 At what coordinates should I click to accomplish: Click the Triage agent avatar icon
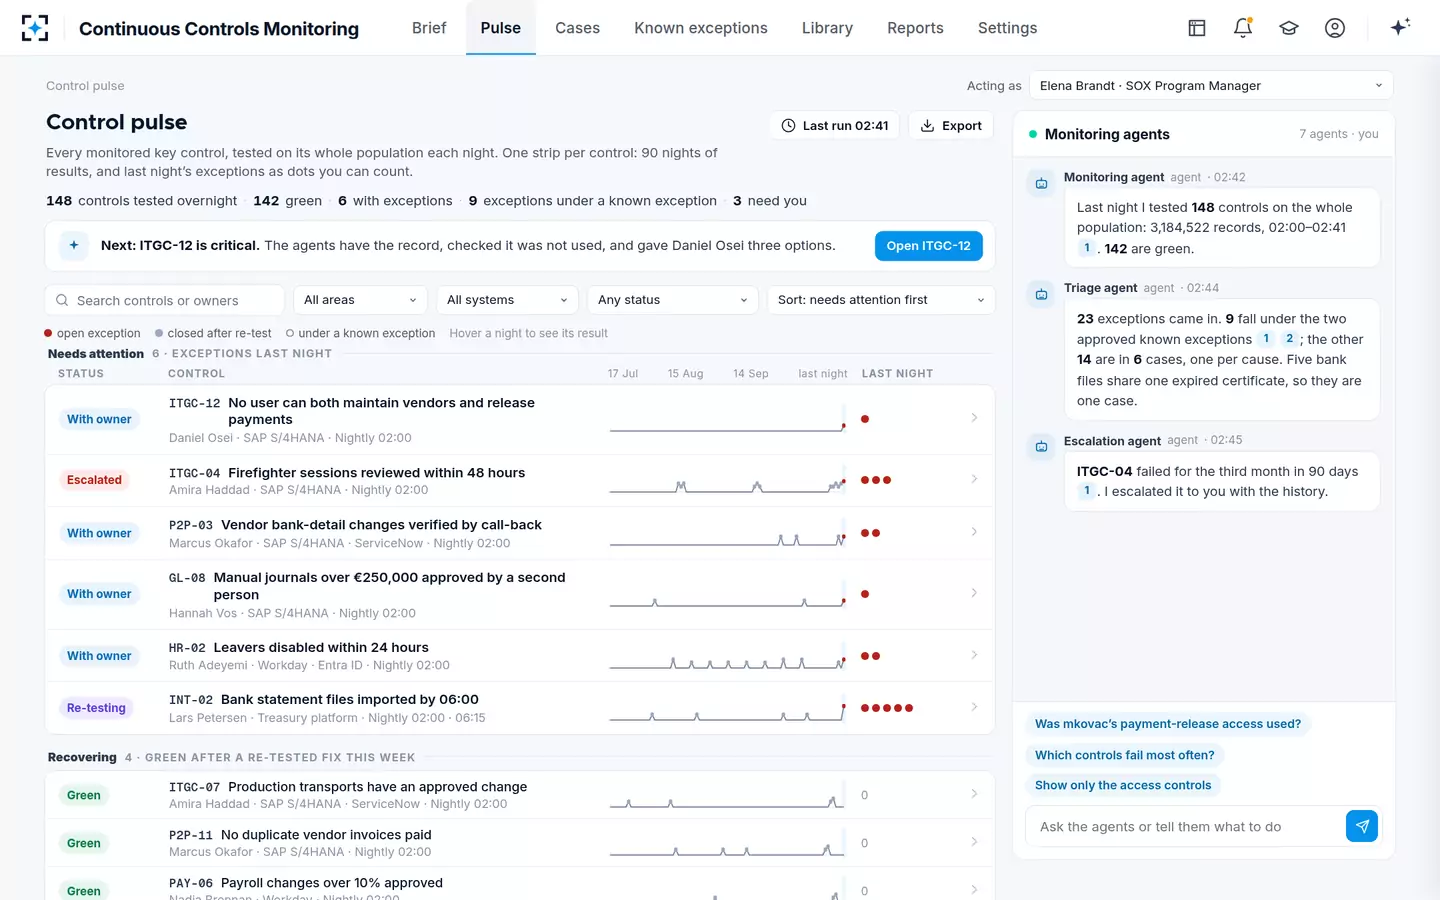tap(1041, 295)
